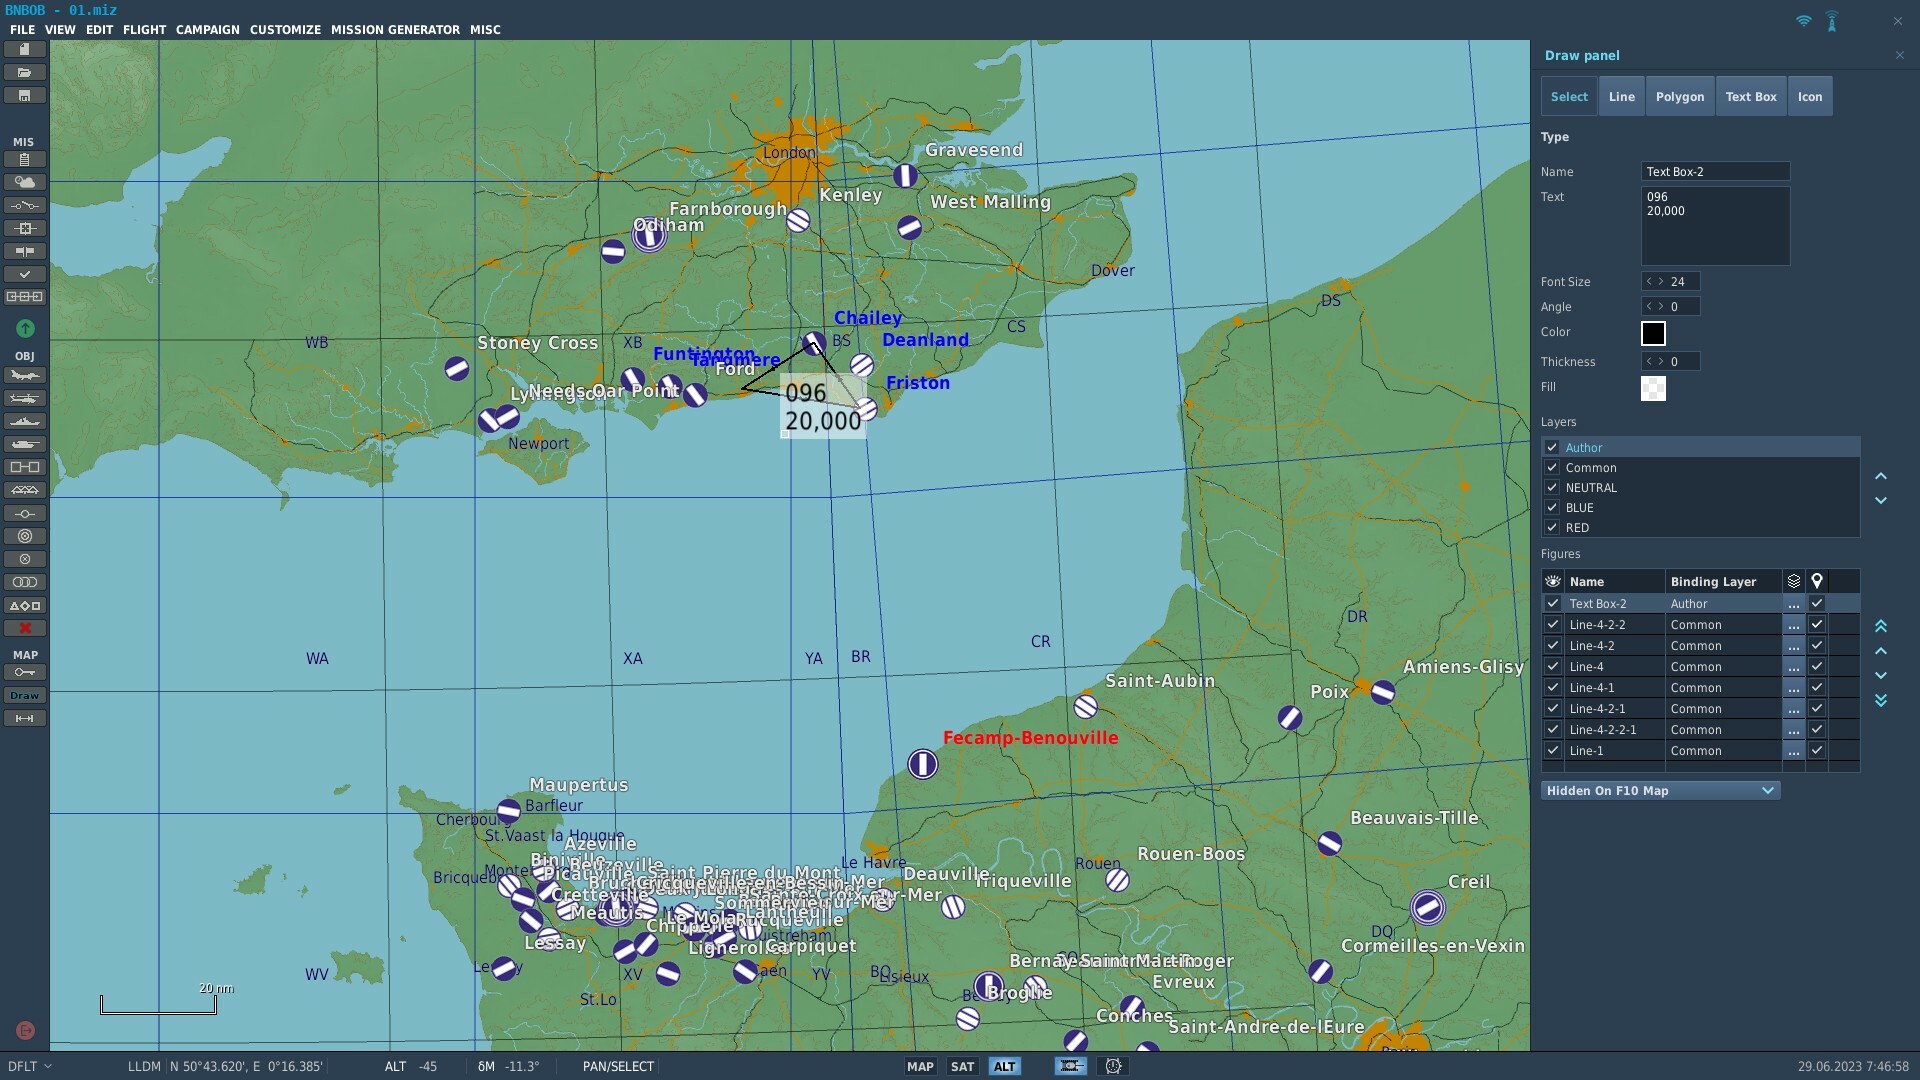Switch to the Line draw tab
The height and width of the screenshot is (1080, 1920).
[x=1622, y=97]
